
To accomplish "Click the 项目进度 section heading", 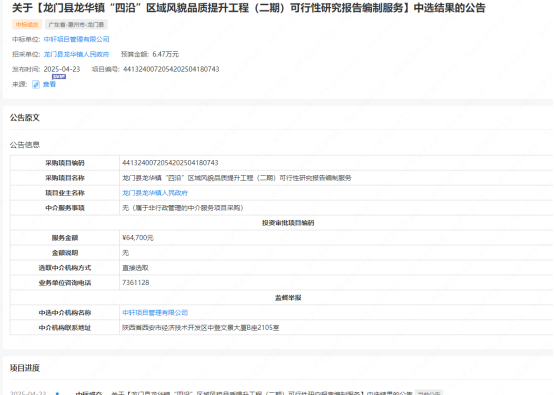I will [25, 368].
